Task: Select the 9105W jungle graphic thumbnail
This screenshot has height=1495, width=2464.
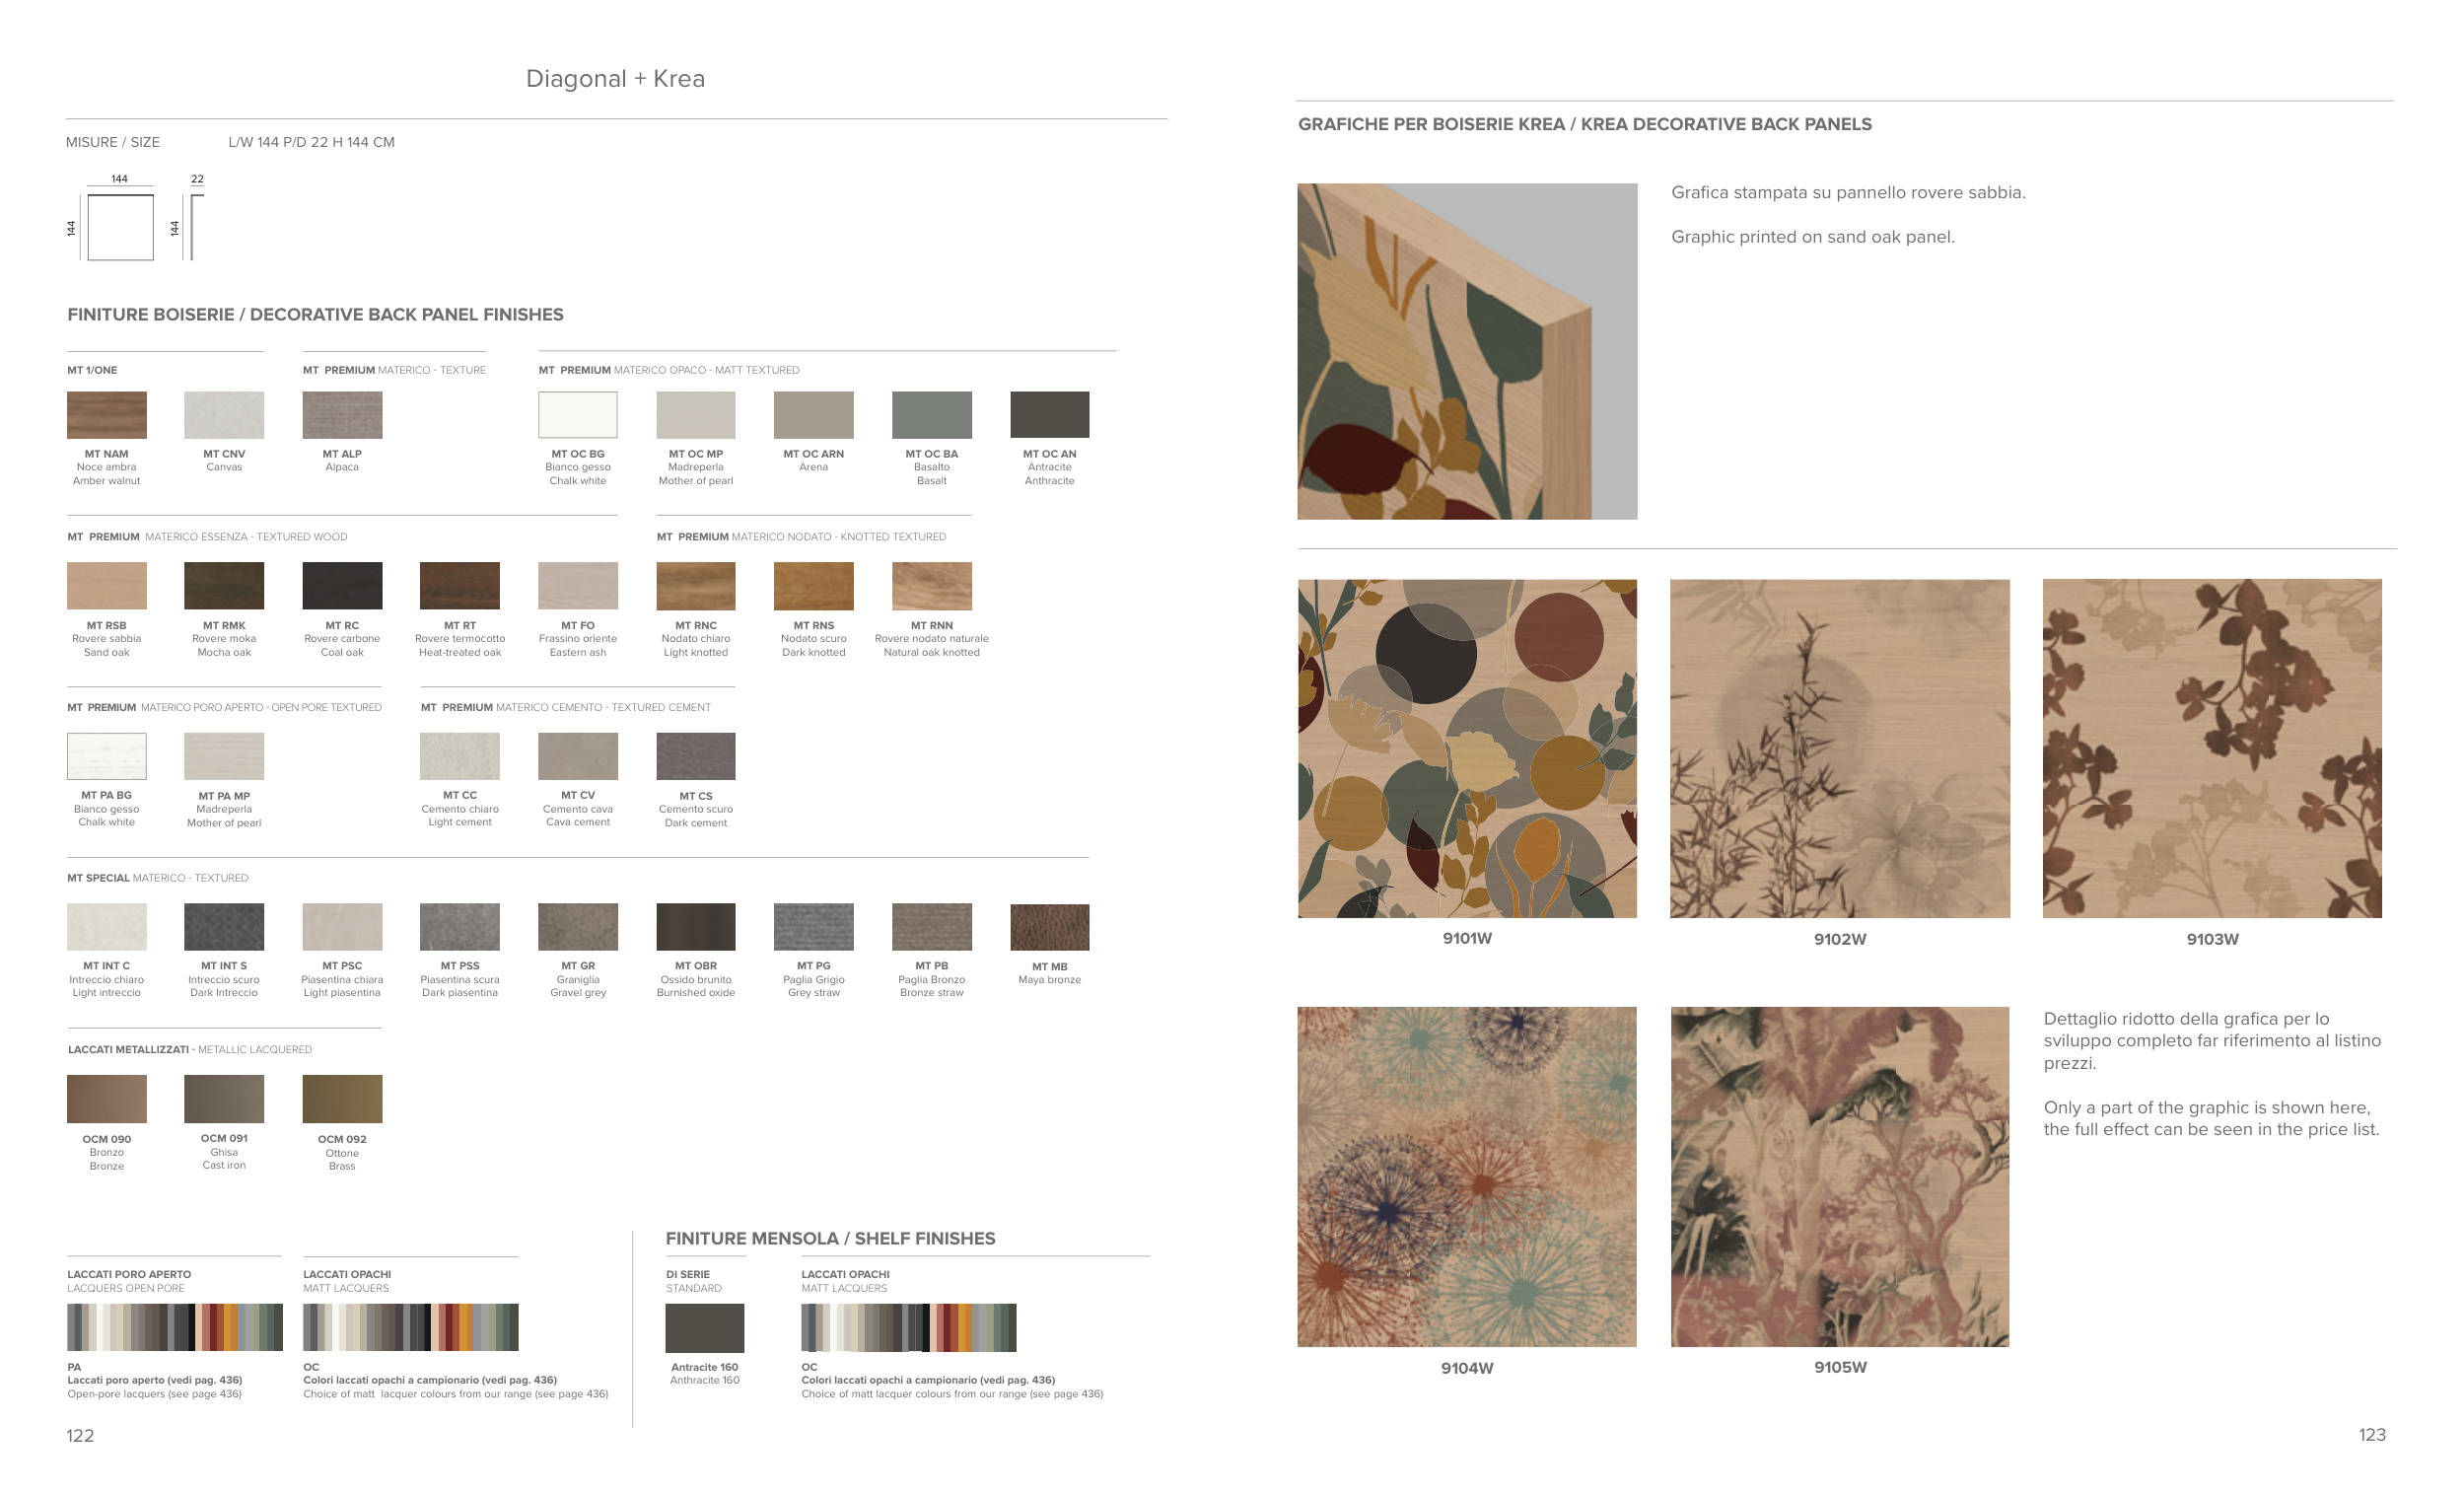Action: pos(1839,1177)
